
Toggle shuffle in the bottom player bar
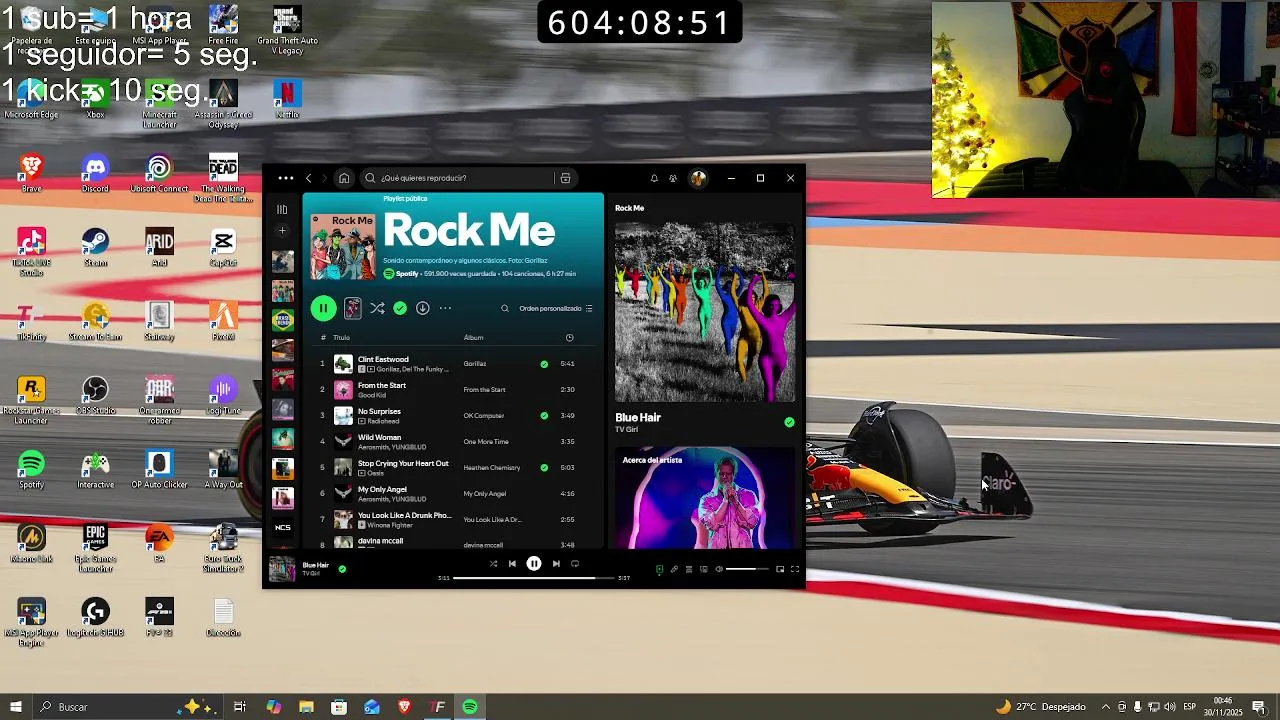[x=493, y=564]
